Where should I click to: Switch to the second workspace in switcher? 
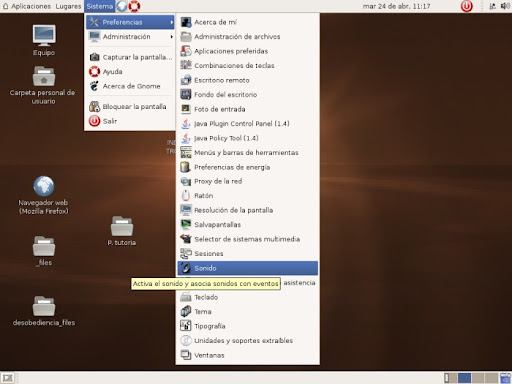tap(464, 378)
